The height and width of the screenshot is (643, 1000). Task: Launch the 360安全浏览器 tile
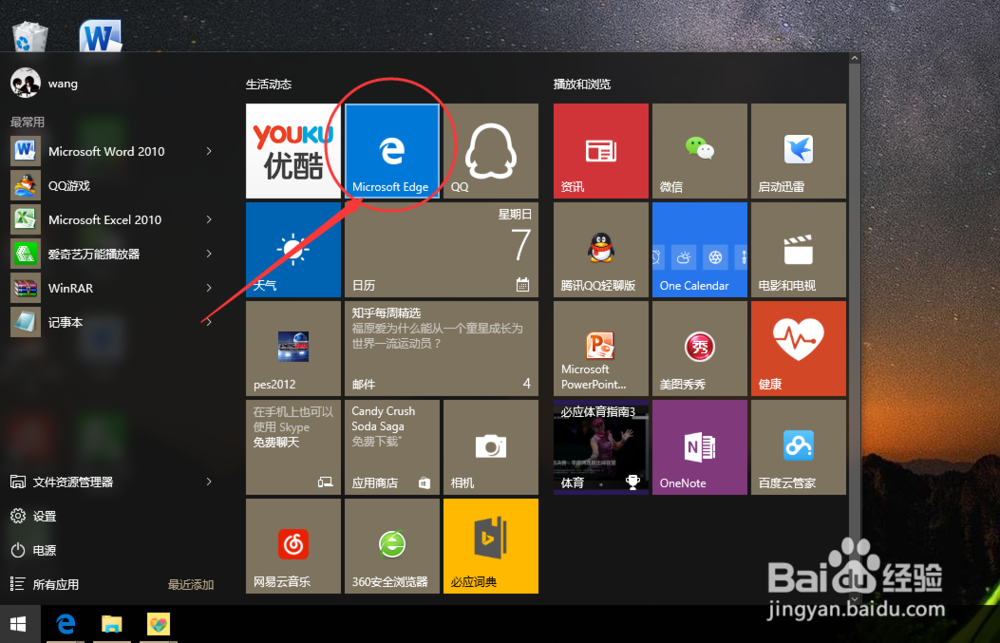tap(392, 547)
